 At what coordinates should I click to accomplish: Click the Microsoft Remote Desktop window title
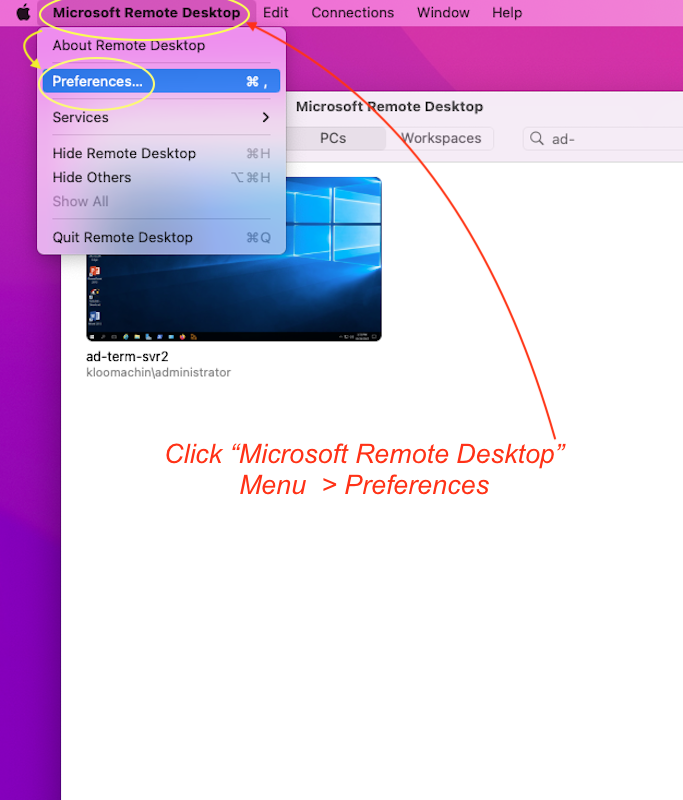pos(389,106)
